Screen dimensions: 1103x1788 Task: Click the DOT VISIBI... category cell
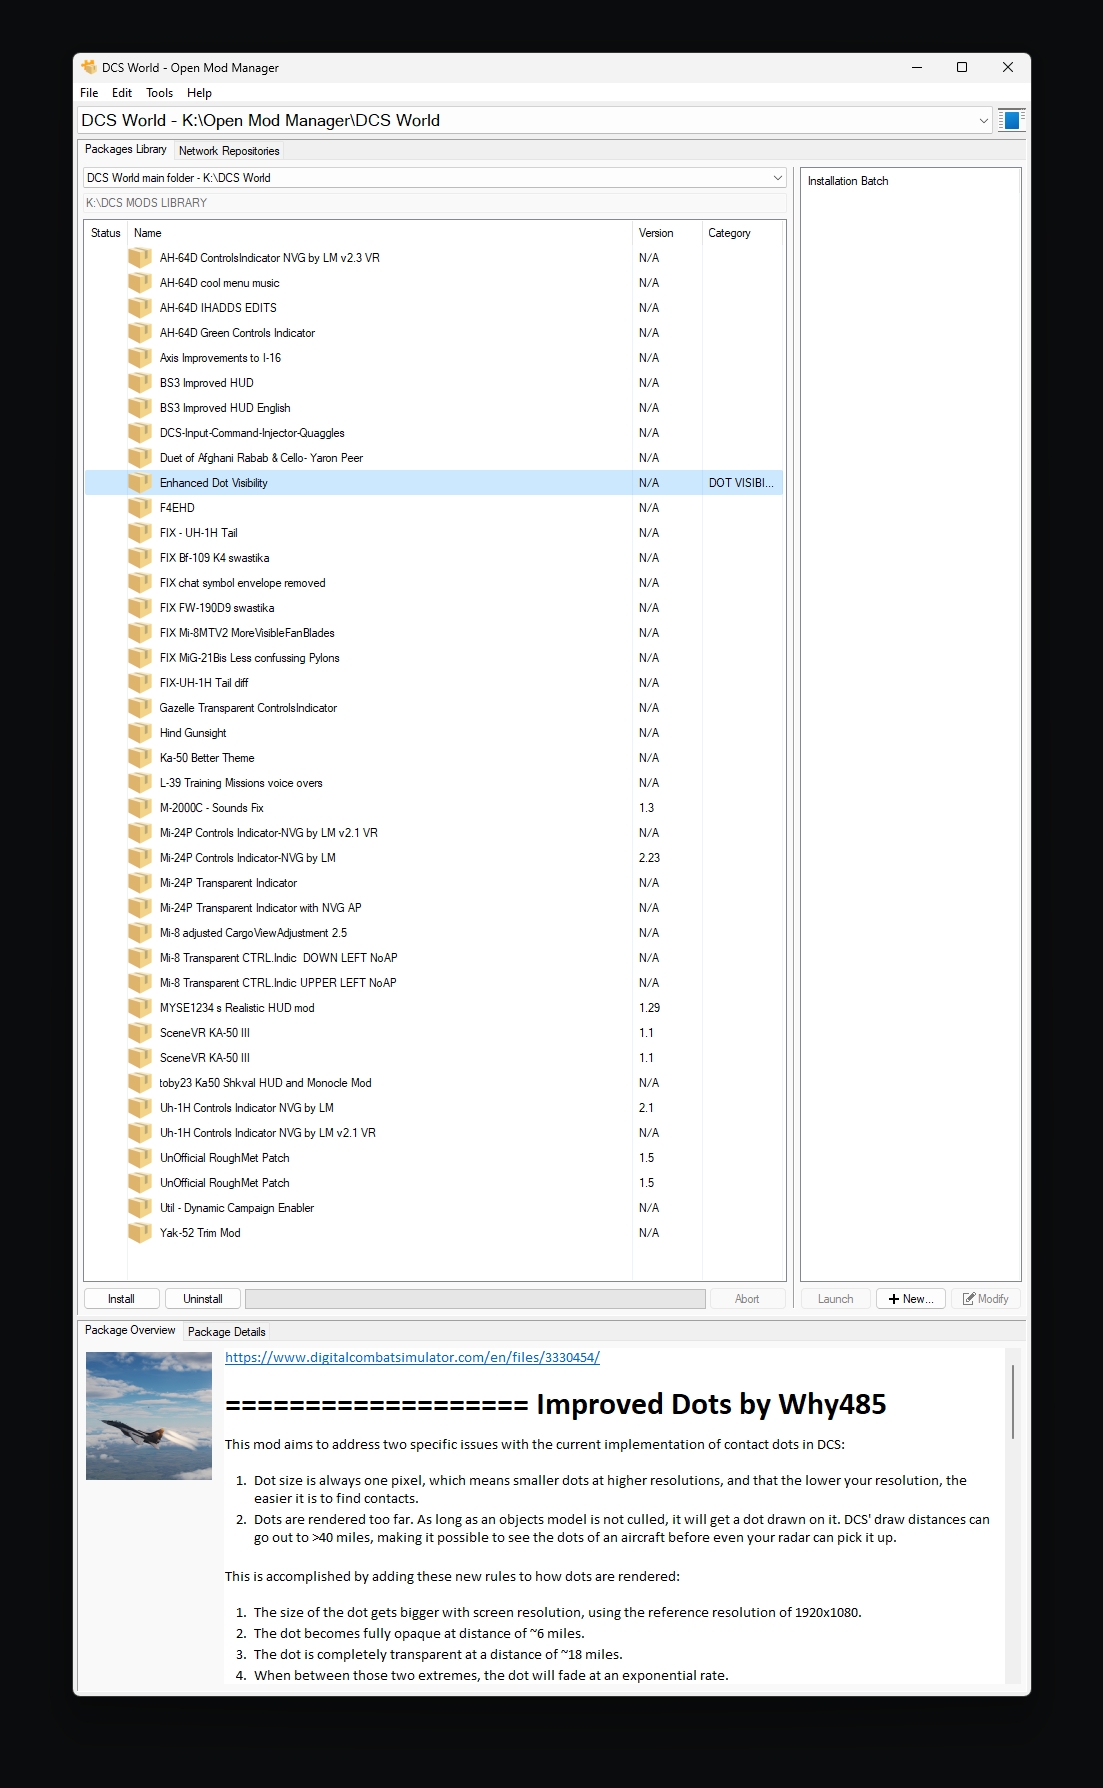point(741,482)
